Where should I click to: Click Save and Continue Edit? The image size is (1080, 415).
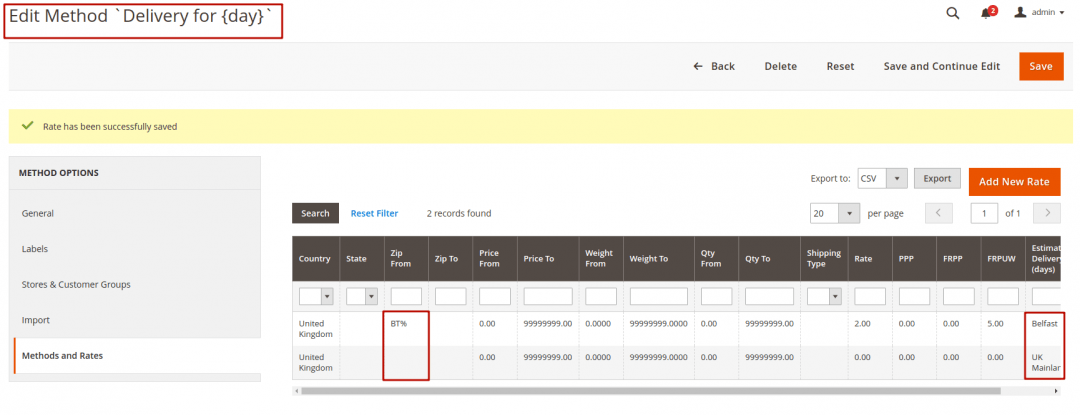(941, 66)
